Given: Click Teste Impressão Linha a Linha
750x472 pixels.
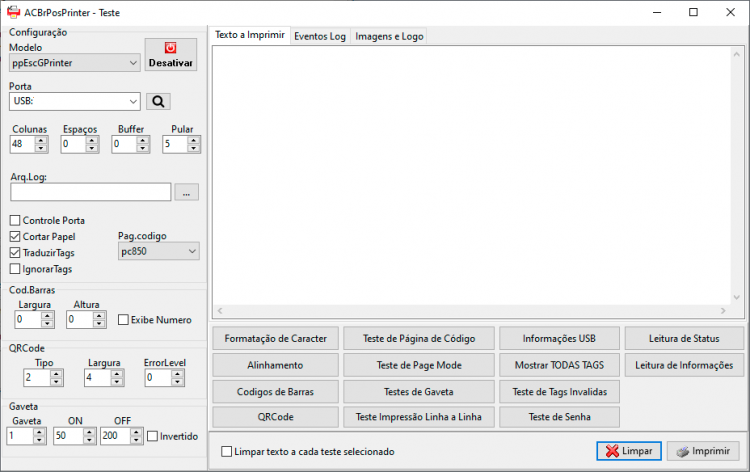Looking at the screenshot, I should coord(419,417).
